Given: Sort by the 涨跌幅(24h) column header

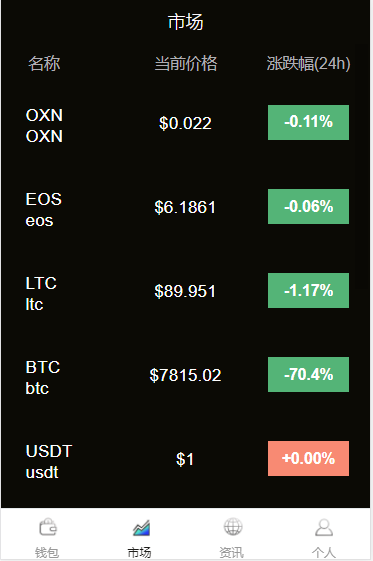Looking at the screenshot, I should coord(308,64).
